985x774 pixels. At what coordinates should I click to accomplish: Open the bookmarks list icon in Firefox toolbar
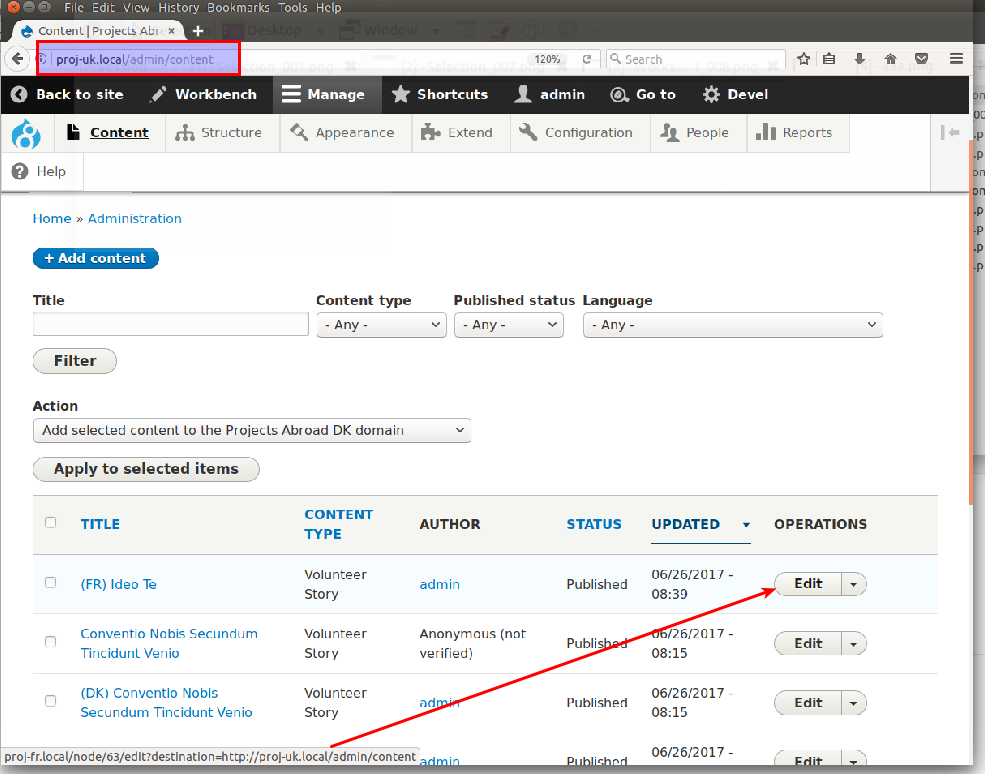tap(829, 59)
